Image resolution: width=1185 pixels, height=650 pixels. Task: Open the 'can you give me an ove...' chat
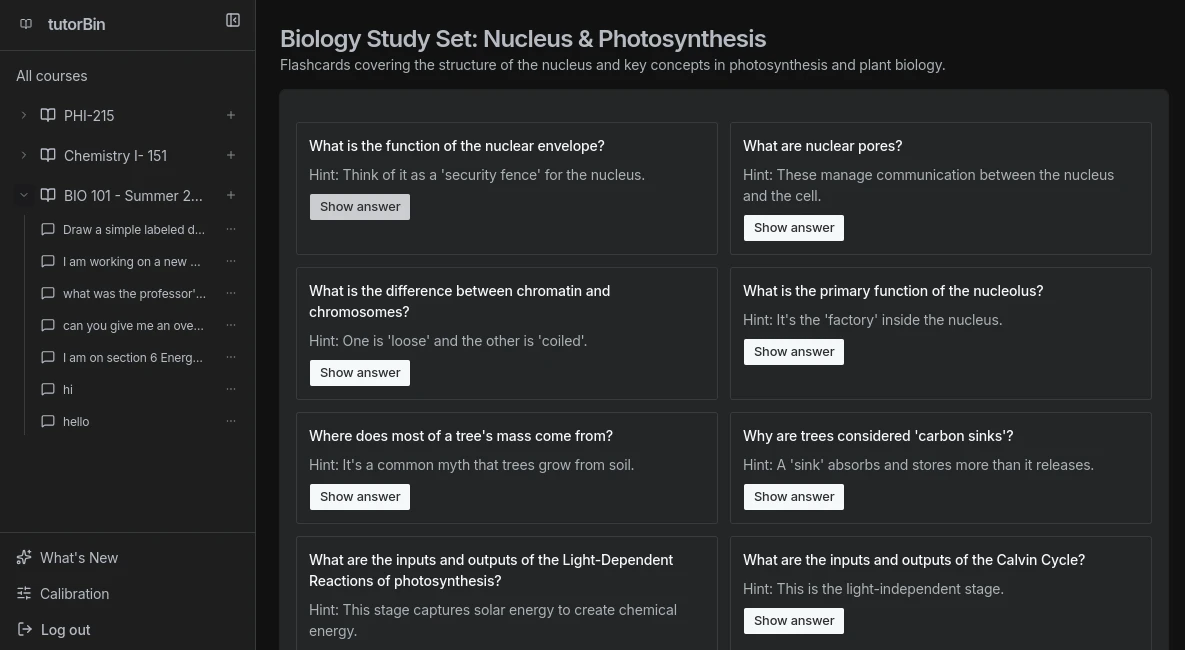point(133,326)
